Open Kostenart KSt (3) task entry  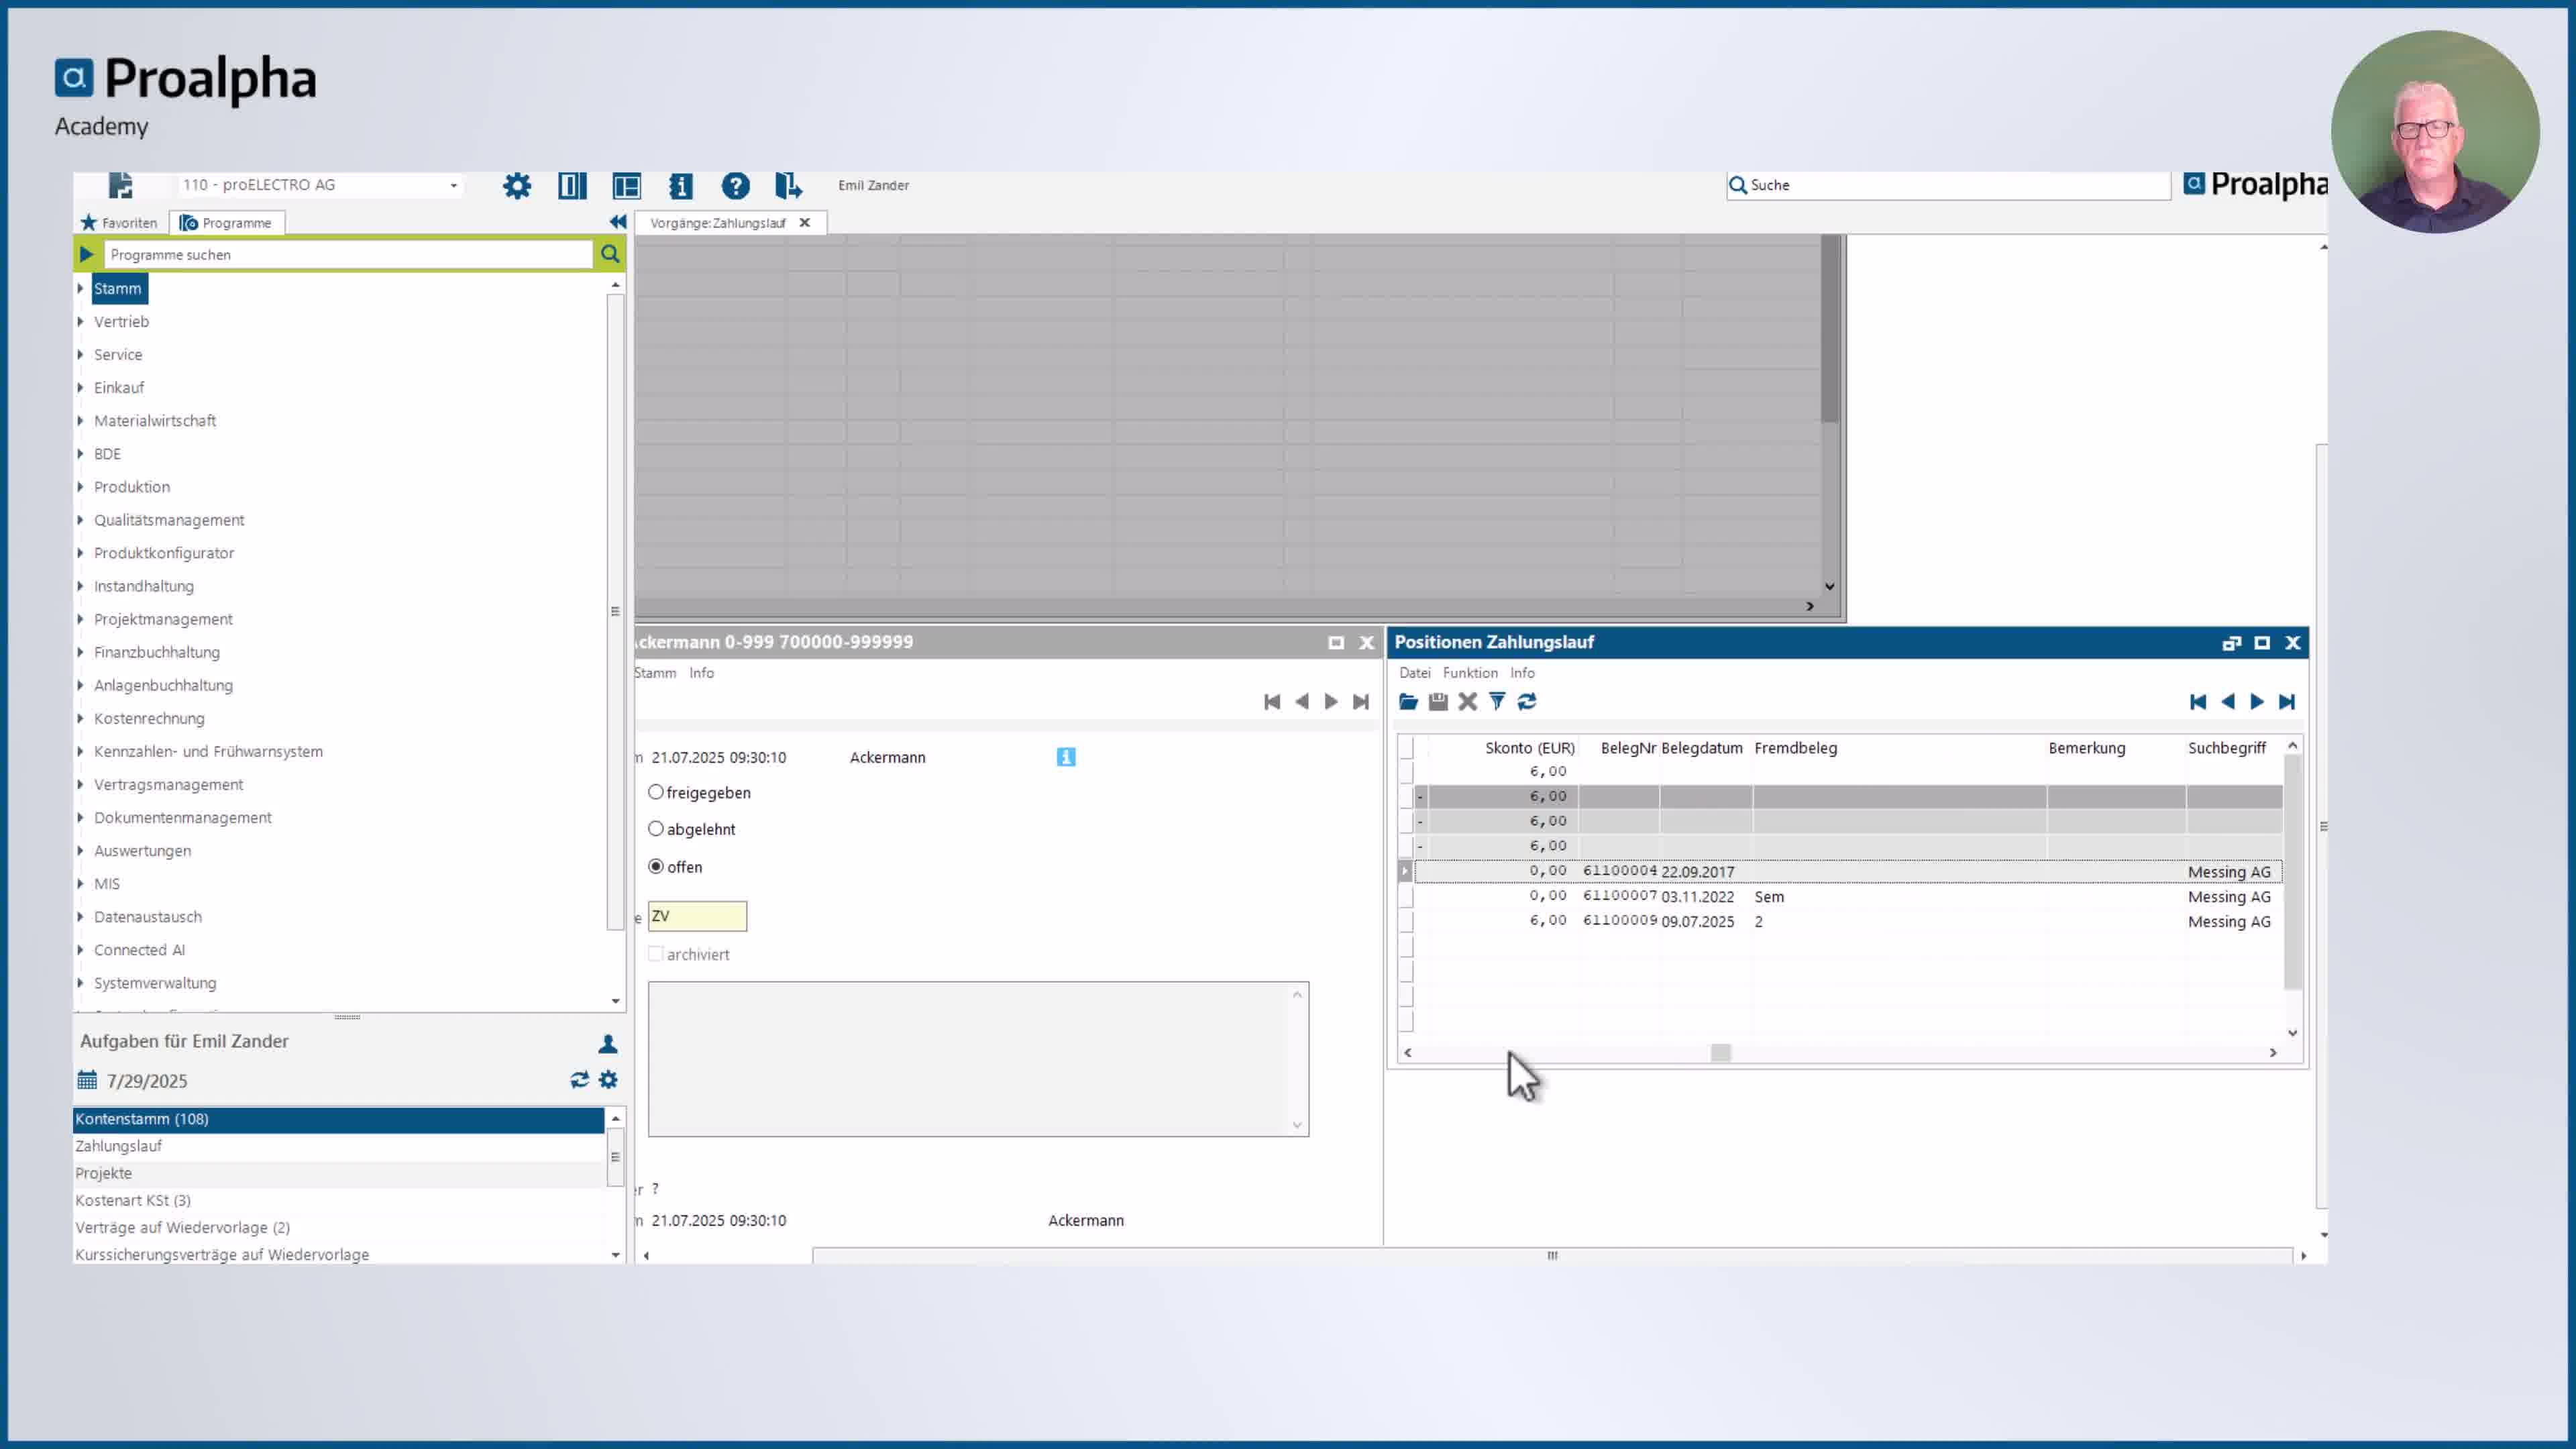point(339,1200)
